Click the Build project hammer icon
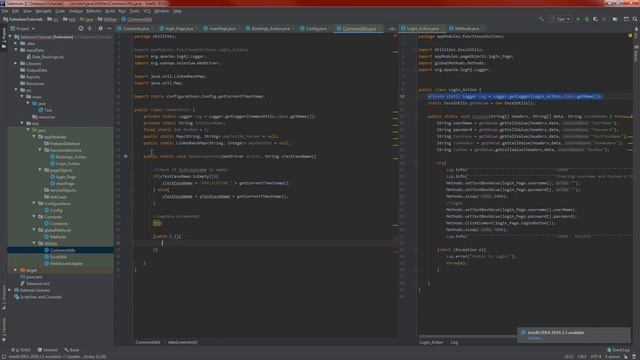Image resolution: width=640 pixels, height=360 pixels. point(541,19)
